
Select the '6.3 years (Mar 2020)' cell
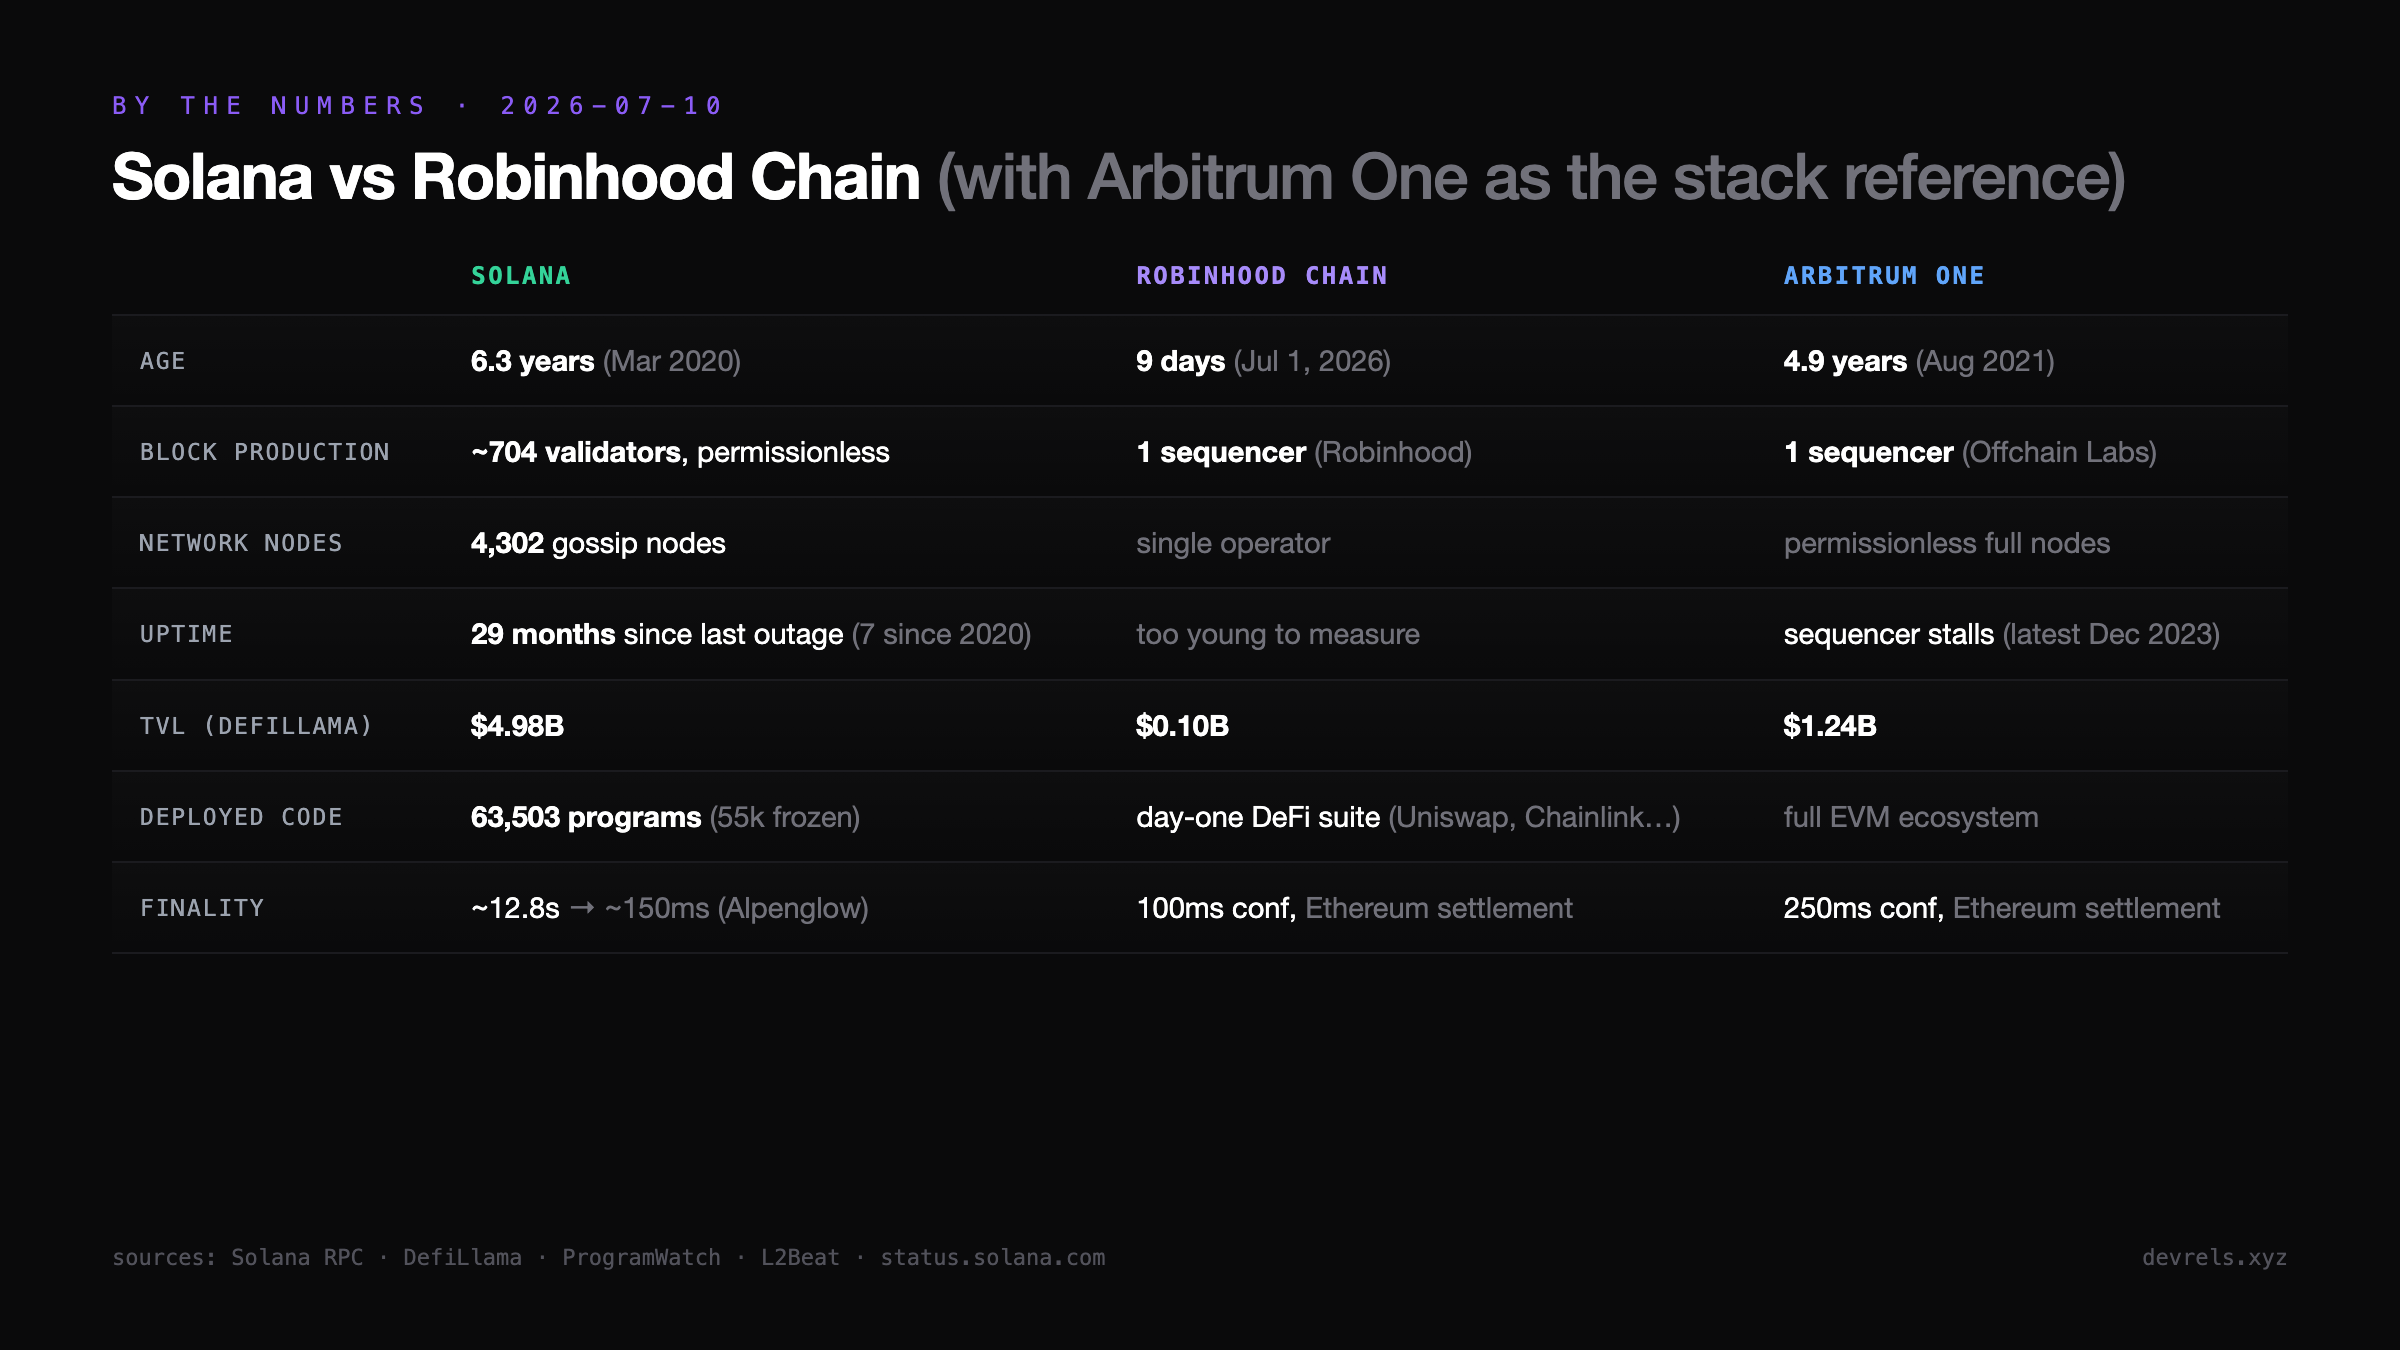(x=606, y=361)
